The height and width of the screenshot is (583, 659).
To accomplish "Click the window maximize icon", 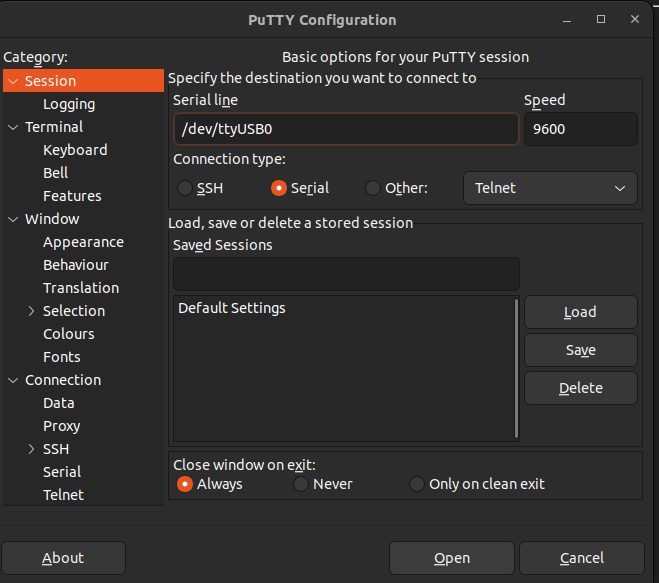I will (x=602, y=20).
